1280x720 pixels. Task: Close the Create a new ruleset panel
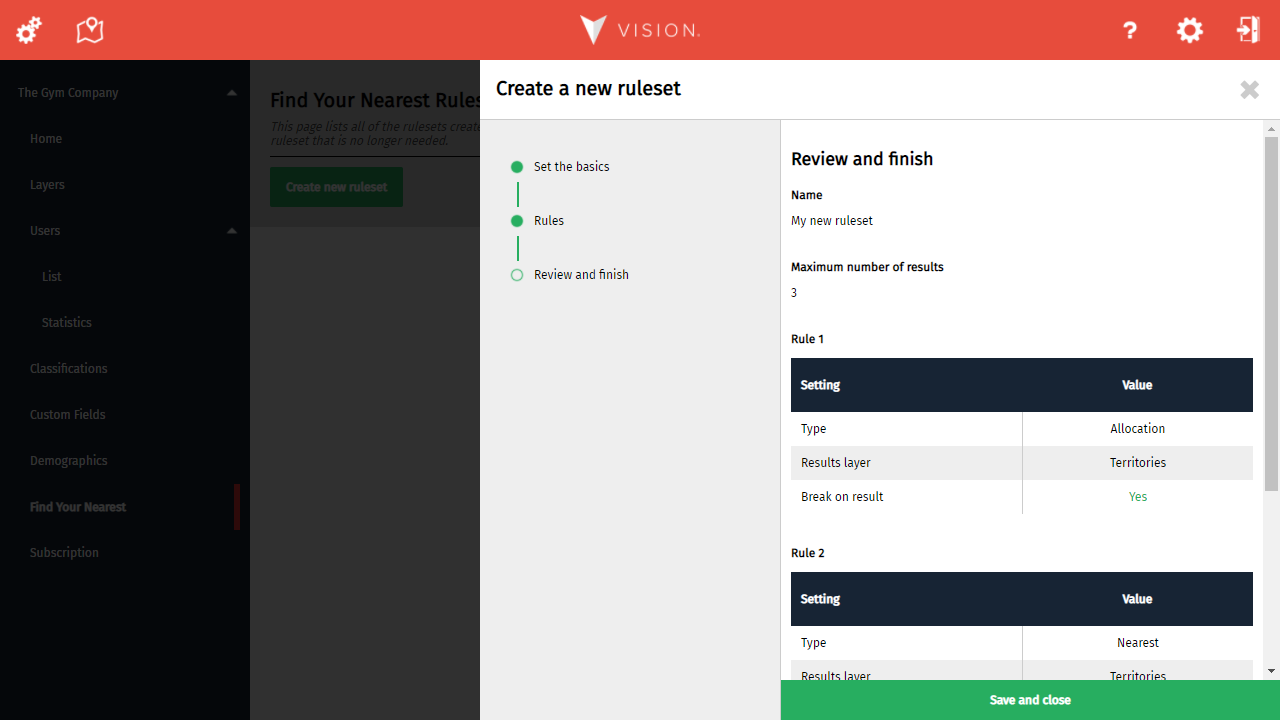pos(1249,90)
